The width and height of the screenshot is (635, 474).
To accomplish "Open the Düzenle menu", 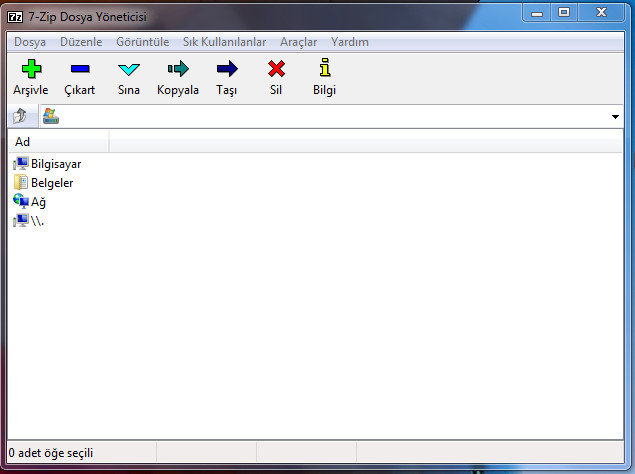I will [x=81, y=42].
